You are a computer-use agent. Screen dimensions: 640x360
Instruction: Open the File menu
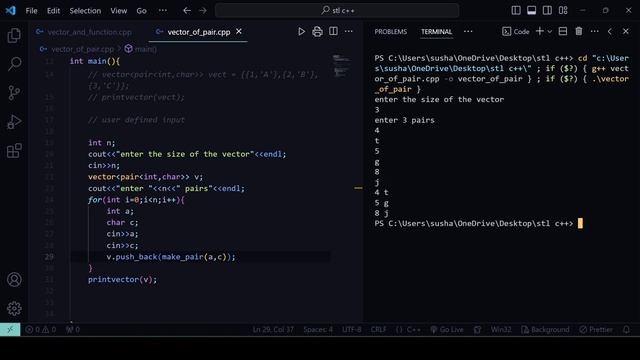pyautogui.click(x=31, y=11)
